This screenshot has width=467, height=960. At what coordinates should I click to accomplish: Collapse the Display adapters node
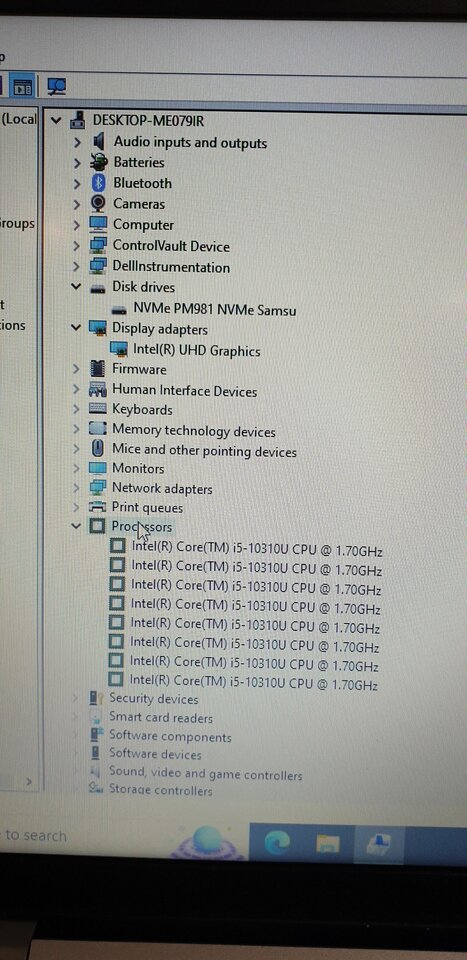[75, 328]
